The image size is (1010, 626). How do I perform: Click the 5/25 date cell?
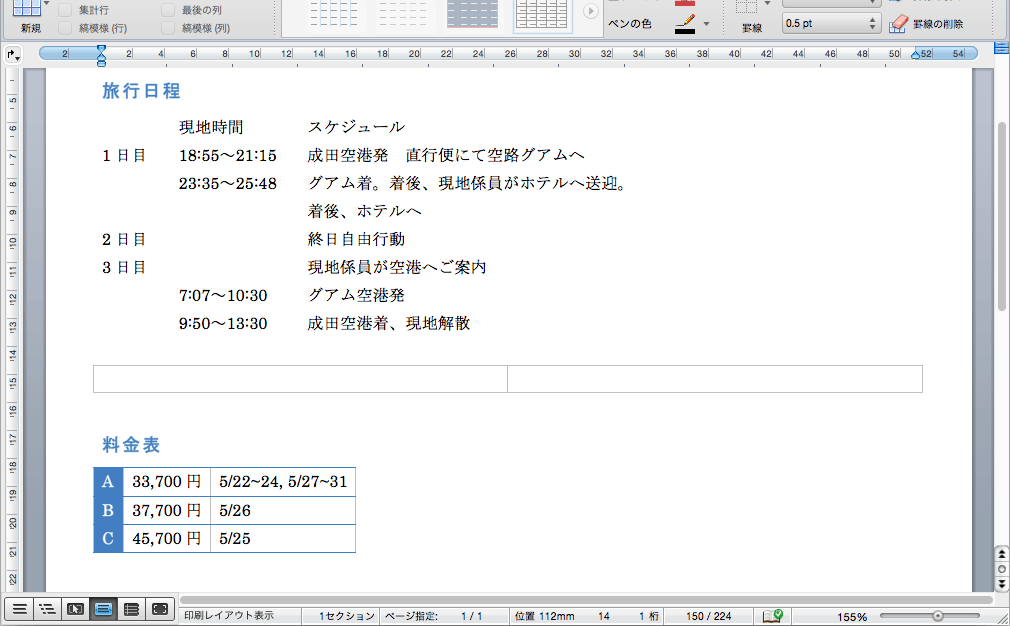pyautogui.click(x=283, y=538)
